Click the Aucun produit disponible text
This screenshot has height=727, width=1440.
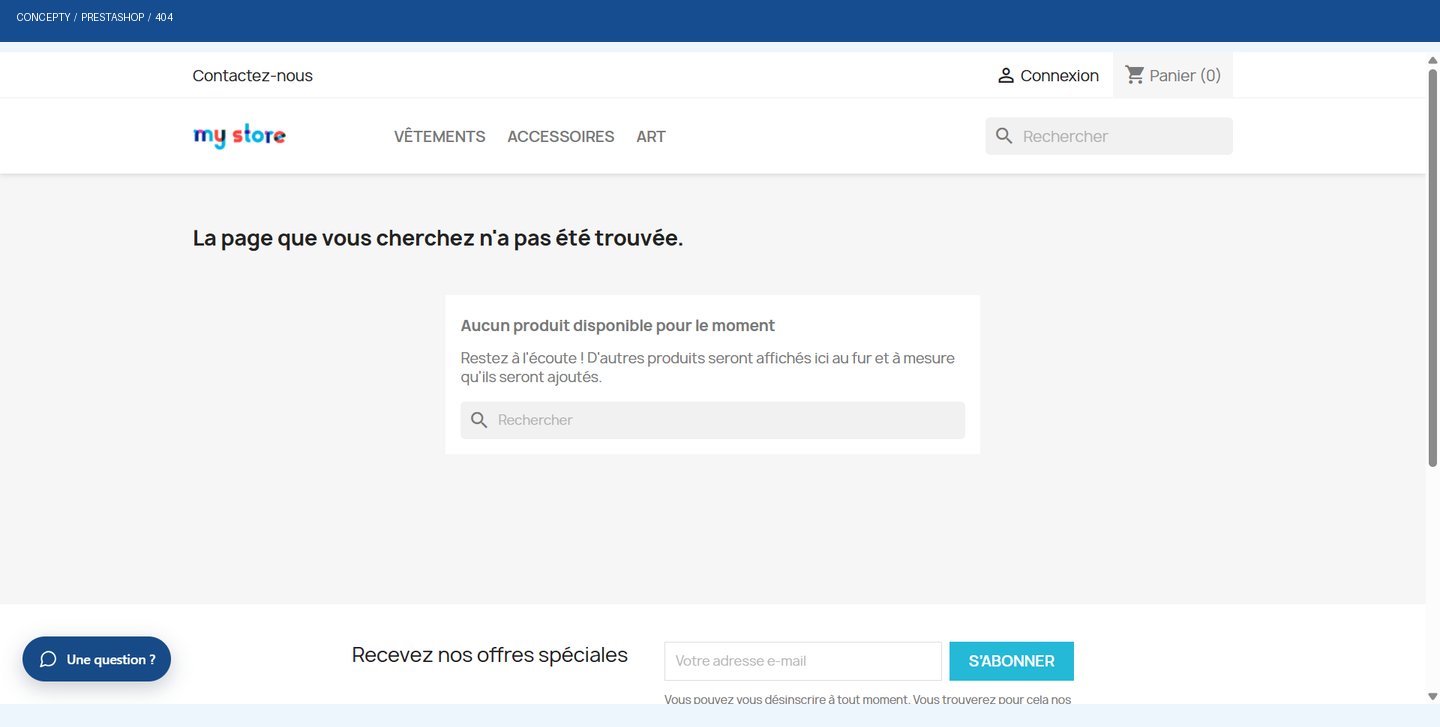[x=618, y=326]
